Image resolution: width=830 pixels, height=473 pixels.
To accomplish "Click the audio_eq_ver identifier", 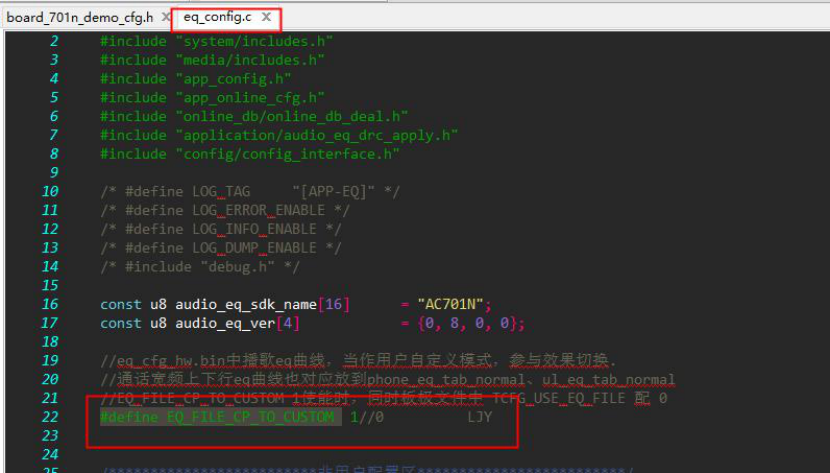I will (x=225, y=323).
